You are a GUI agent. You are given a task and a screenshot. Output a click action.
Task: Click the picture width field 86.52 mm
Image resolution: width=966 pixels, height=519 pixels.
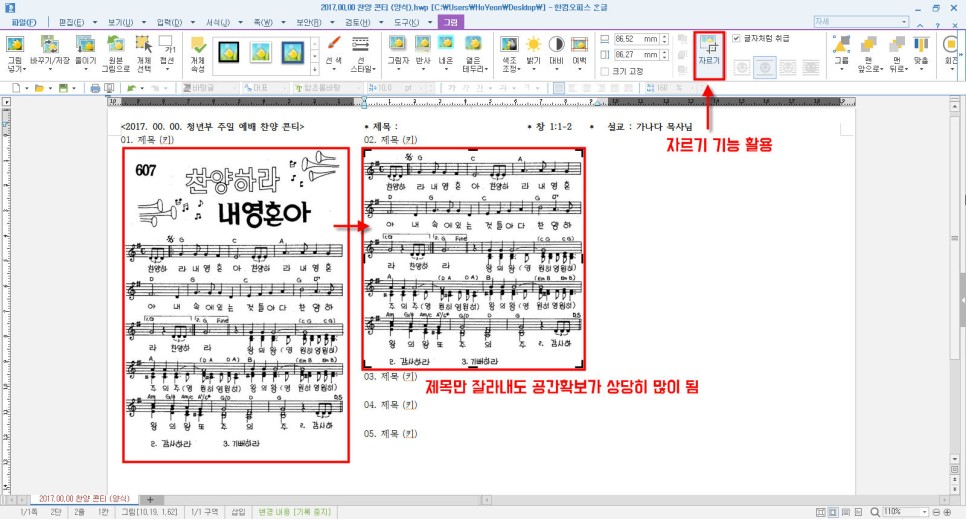tap(636, 39)
